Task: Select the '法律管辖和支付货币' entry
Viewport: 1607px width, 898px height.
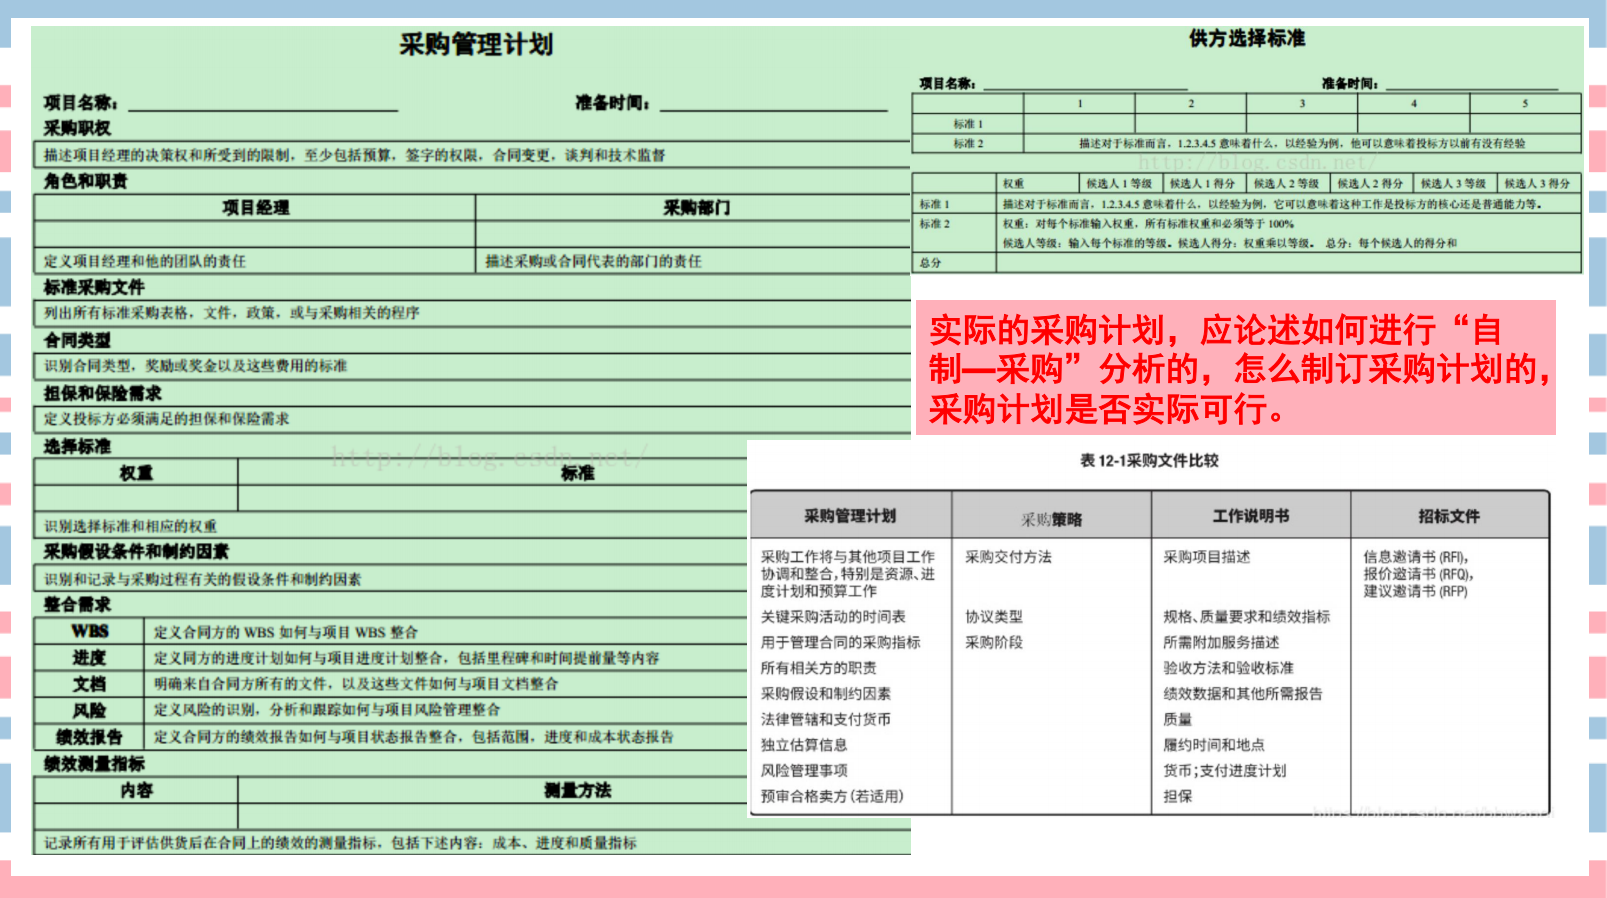Action: coord(825,719)
